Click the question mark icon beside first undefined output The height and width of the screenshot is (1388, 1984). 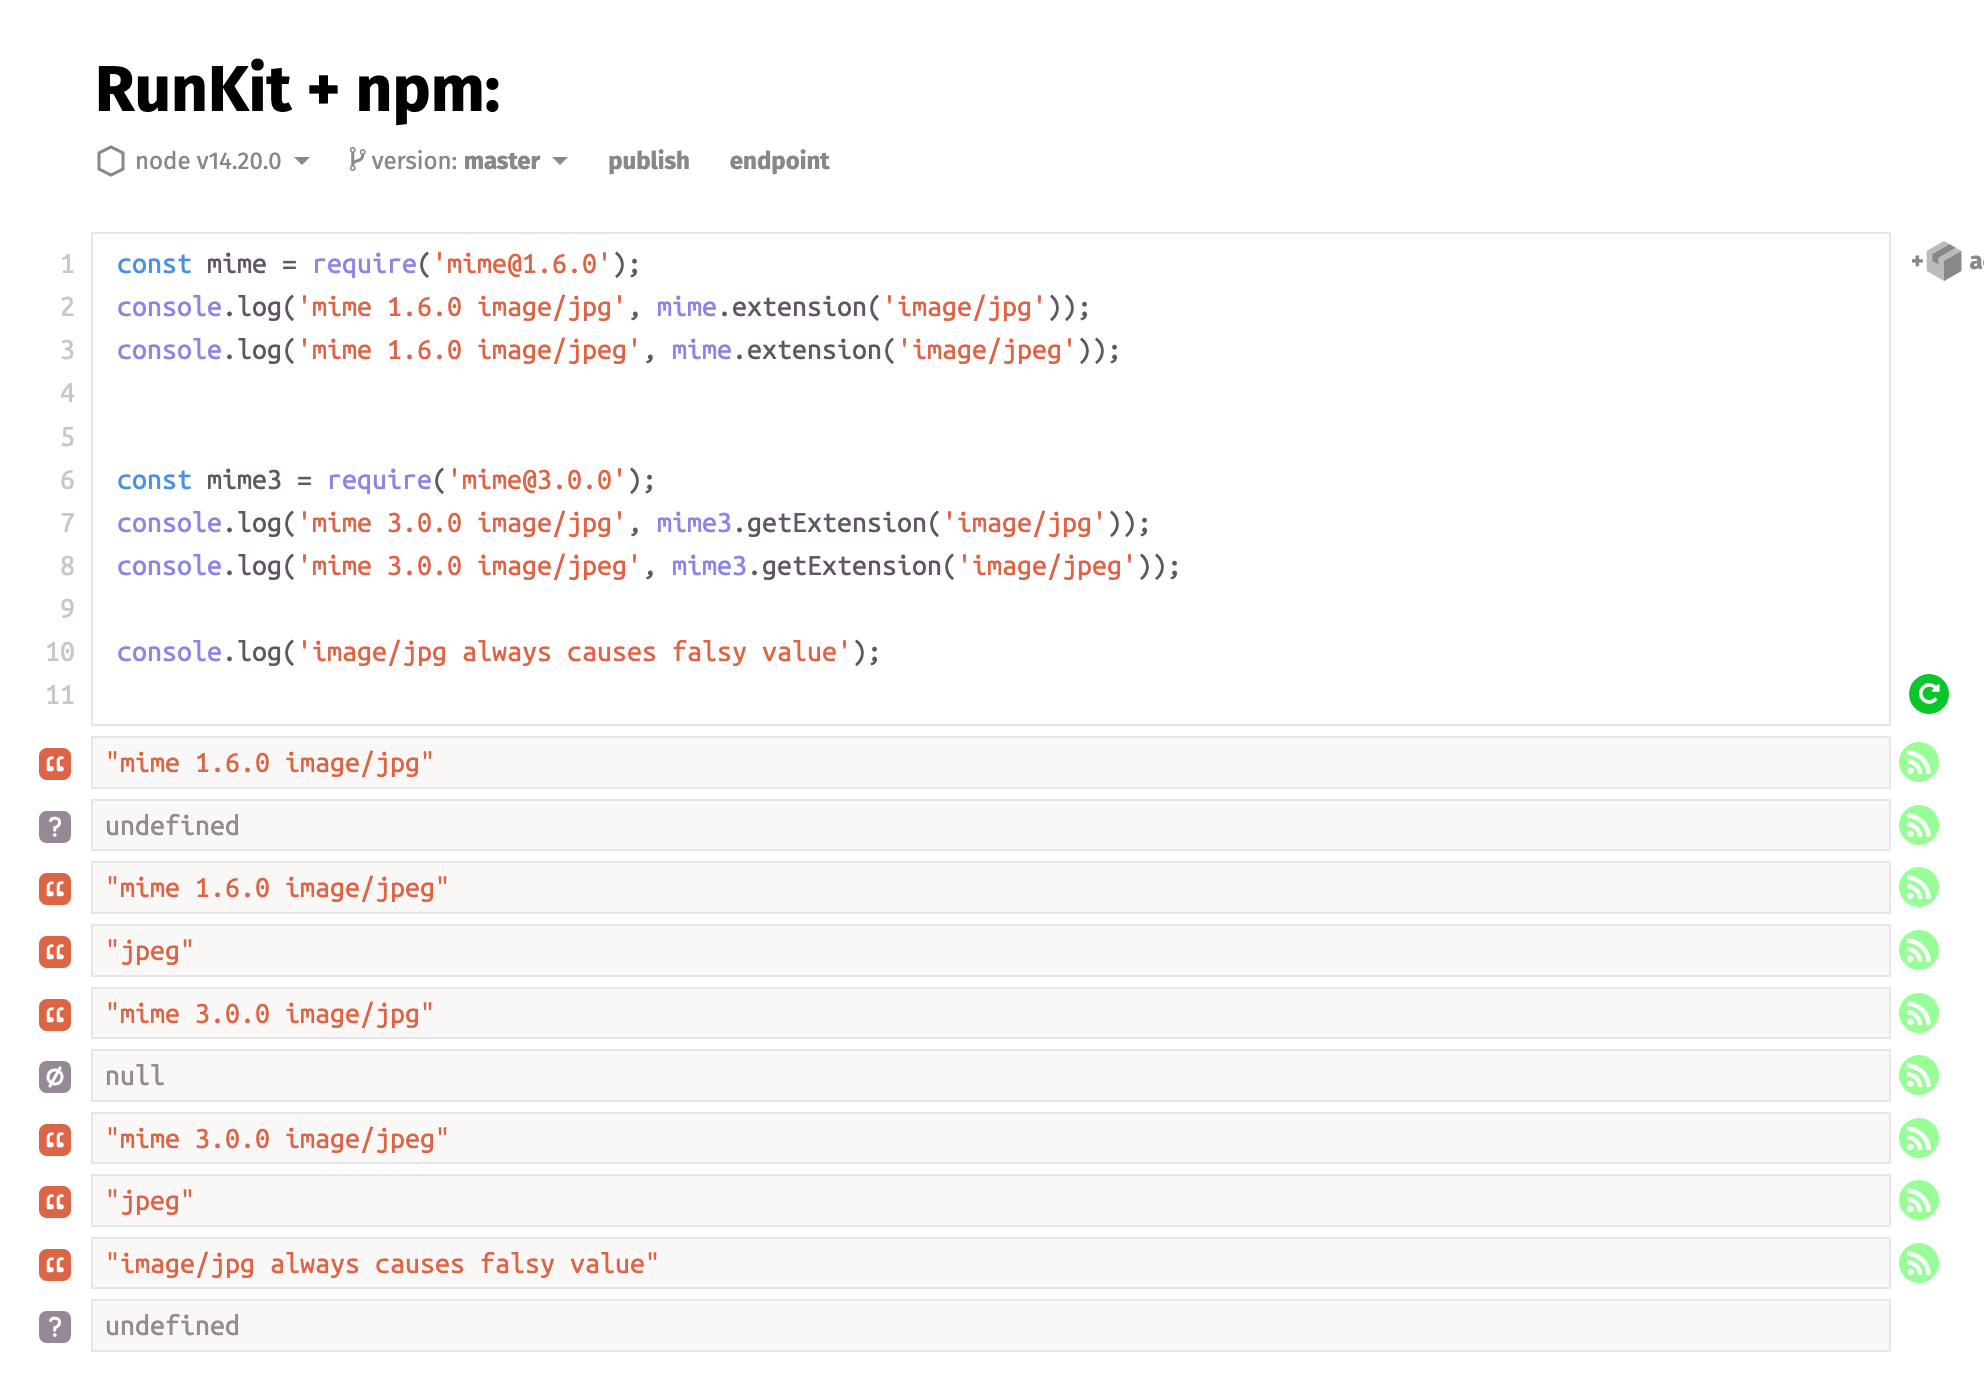tap(56, 825)
